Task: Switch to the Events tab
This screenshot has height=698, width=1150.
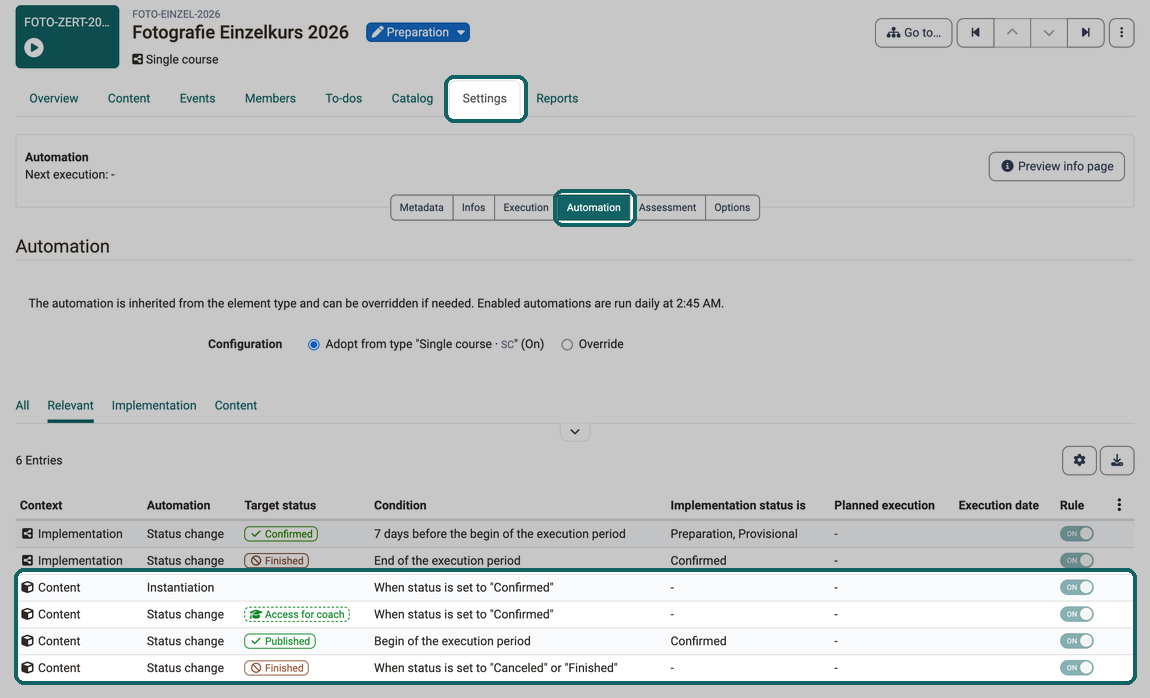Action: [197, 98]
